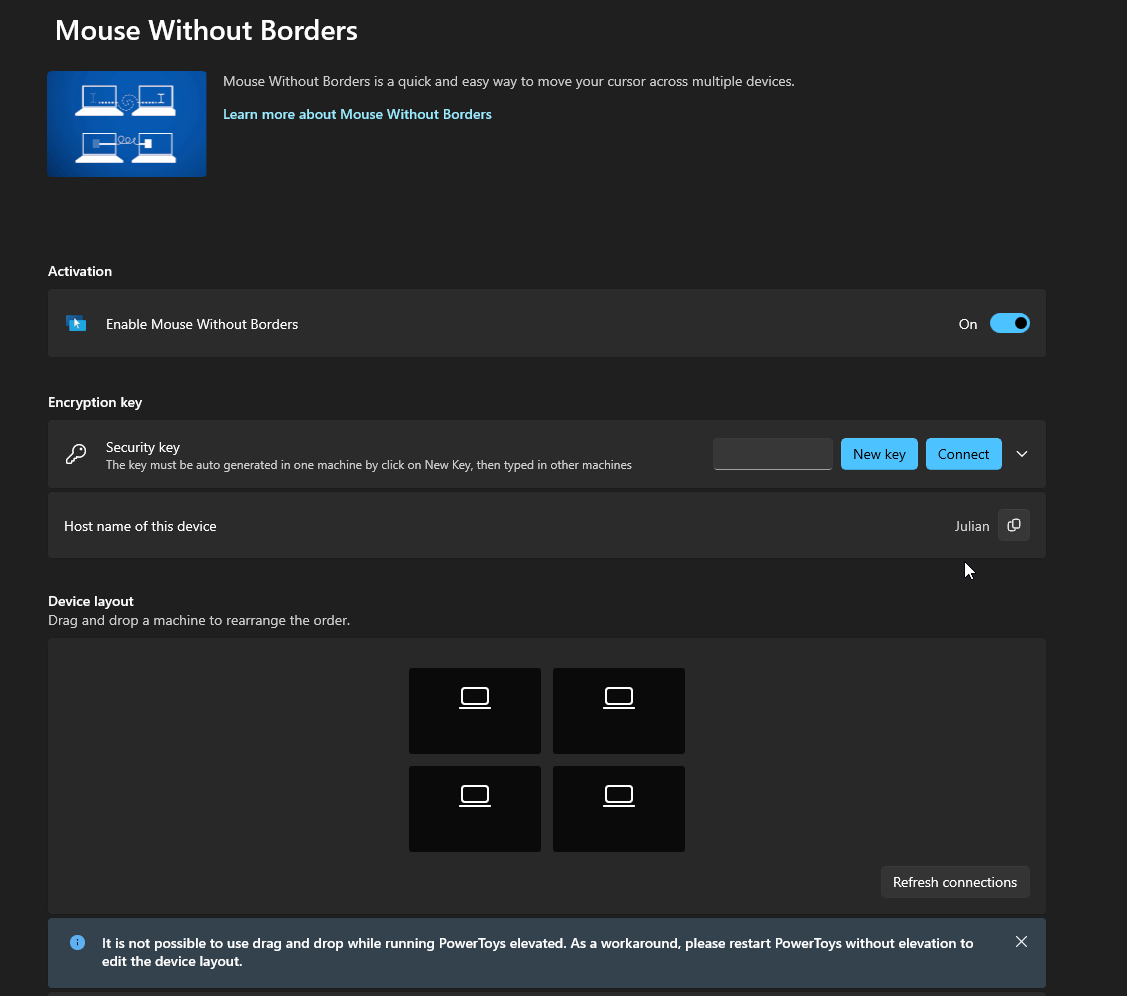Click the info icon on the warning banner
This screenshot has height=996, width=1127.
77,942
